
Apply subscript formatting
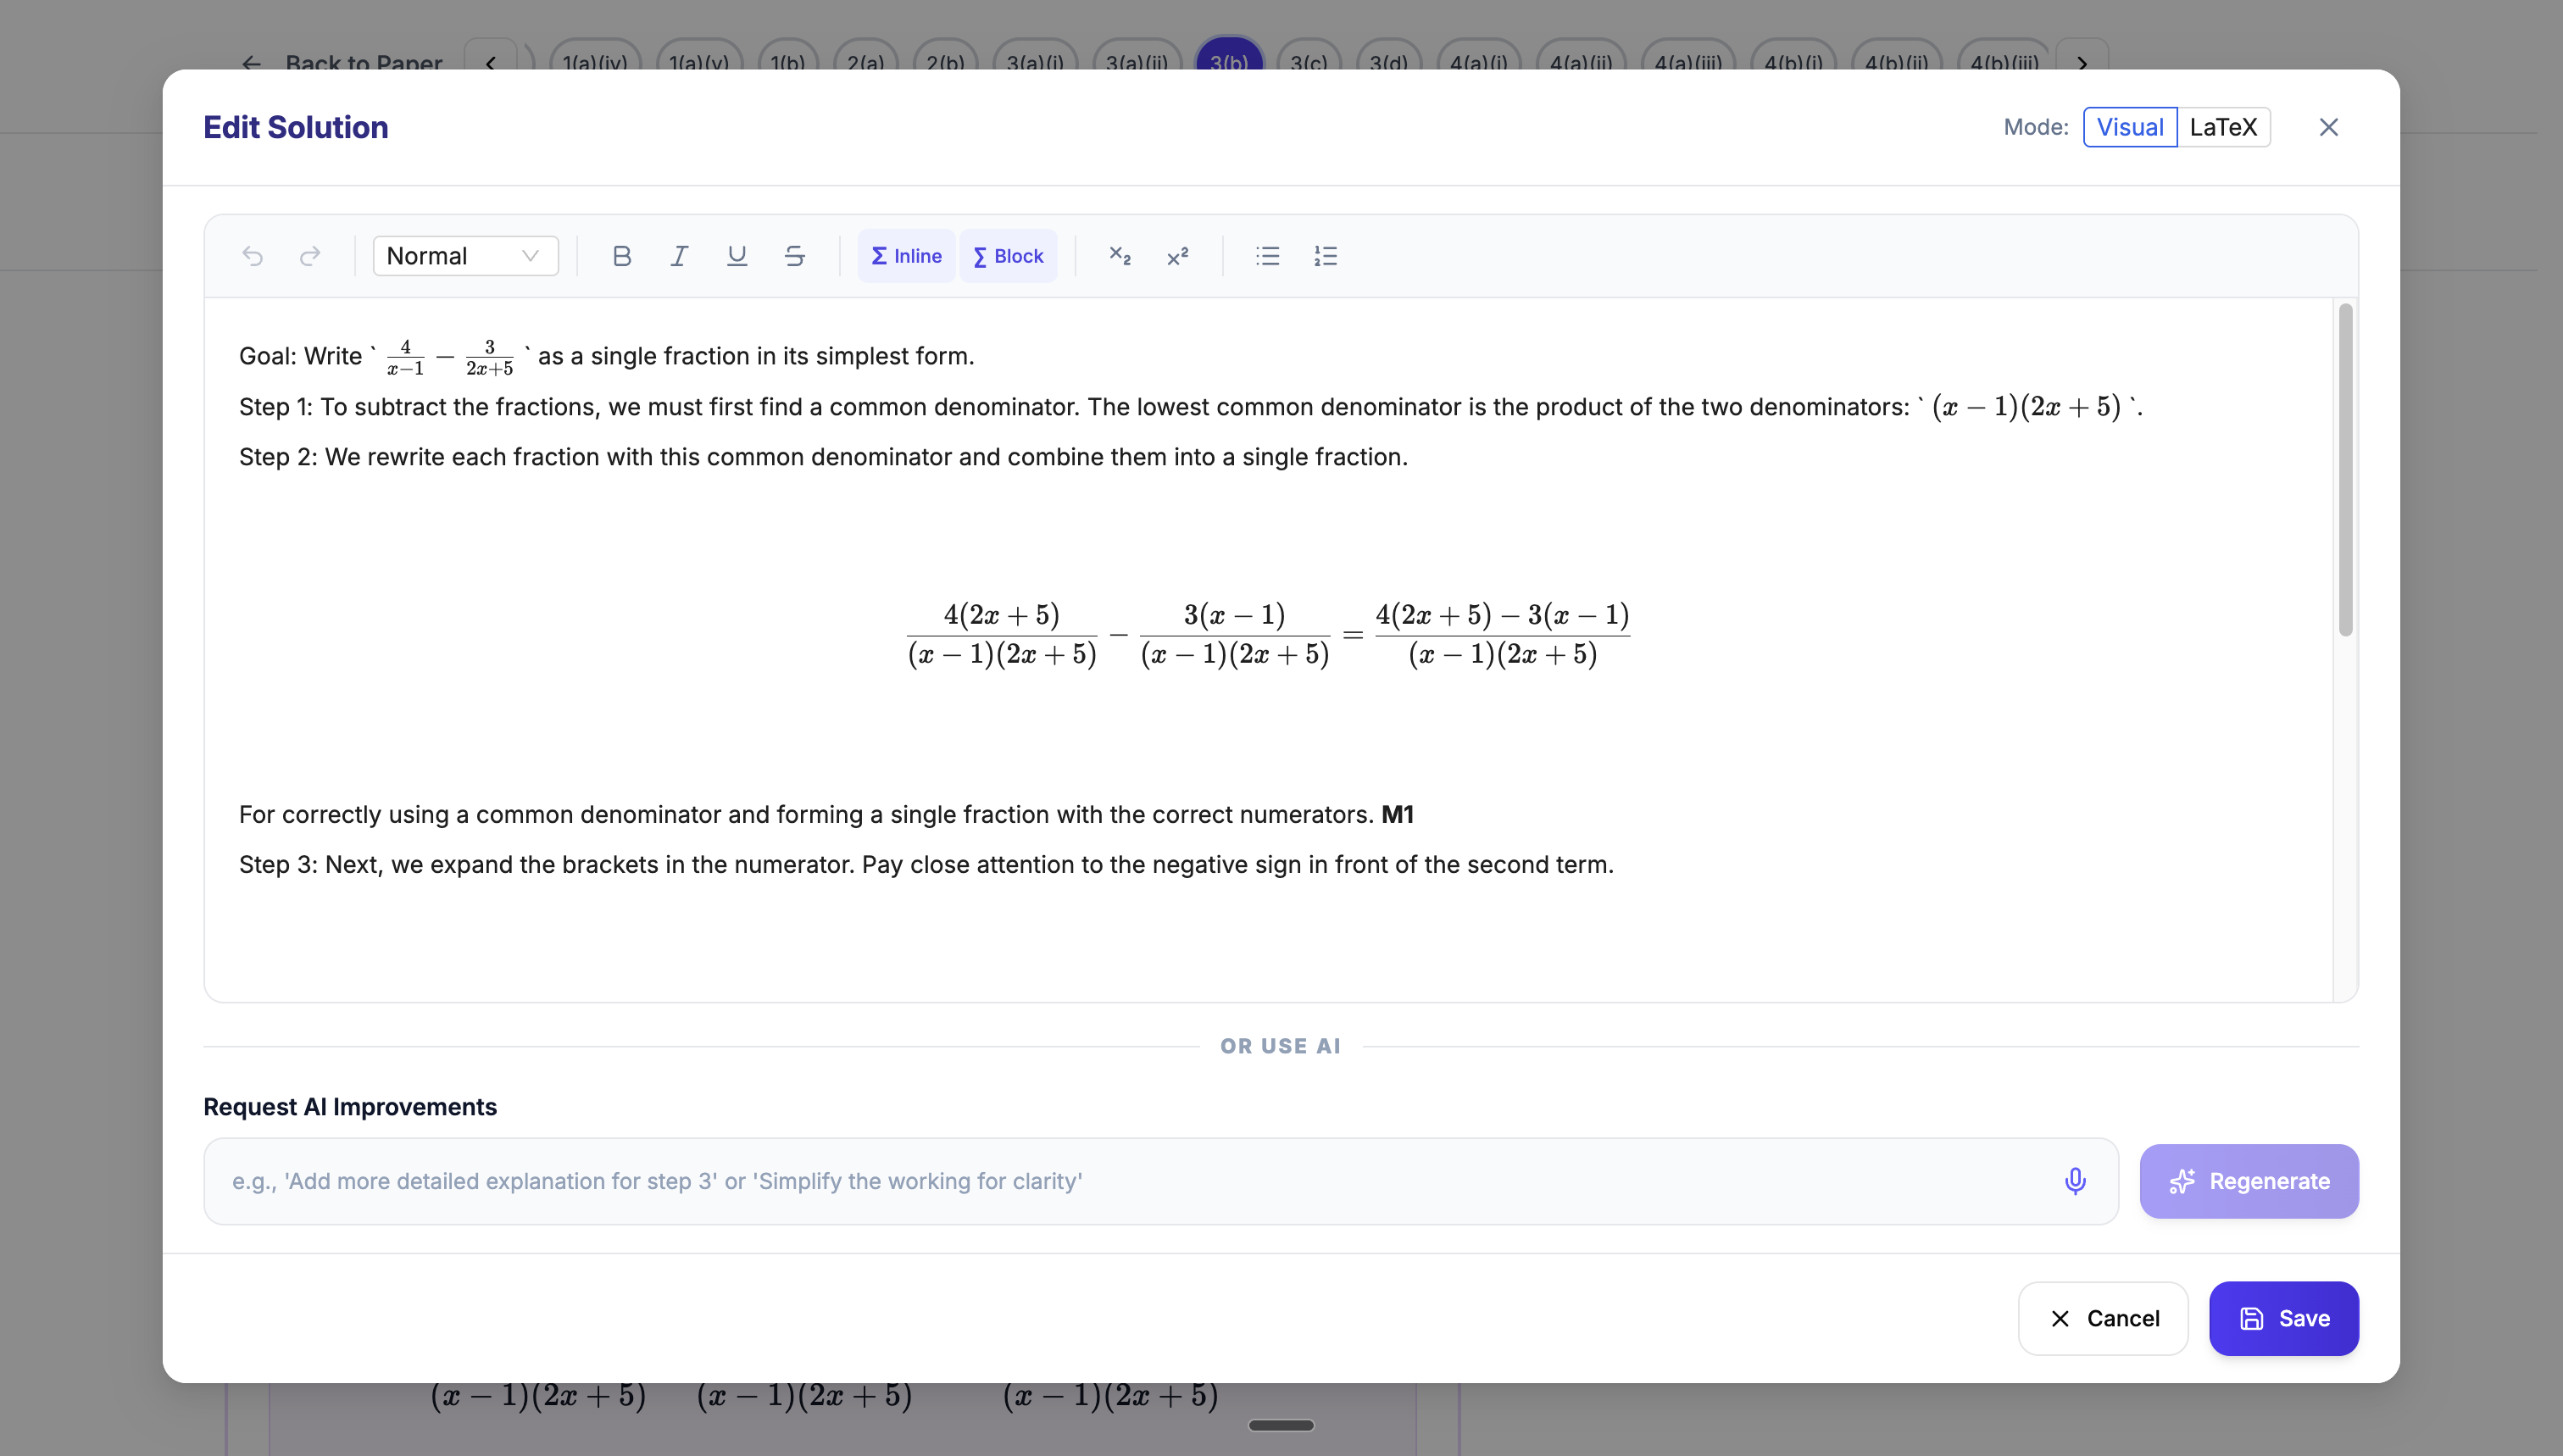point(1119,256)
